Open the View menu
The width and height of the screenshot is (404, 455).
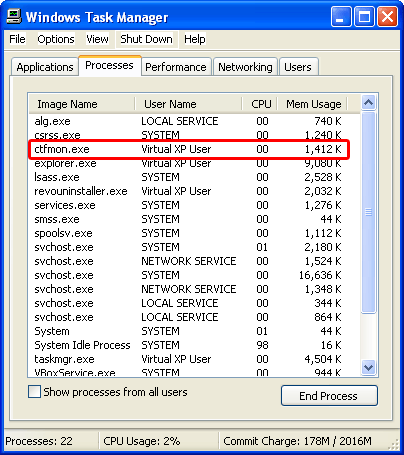coord(97,39)
